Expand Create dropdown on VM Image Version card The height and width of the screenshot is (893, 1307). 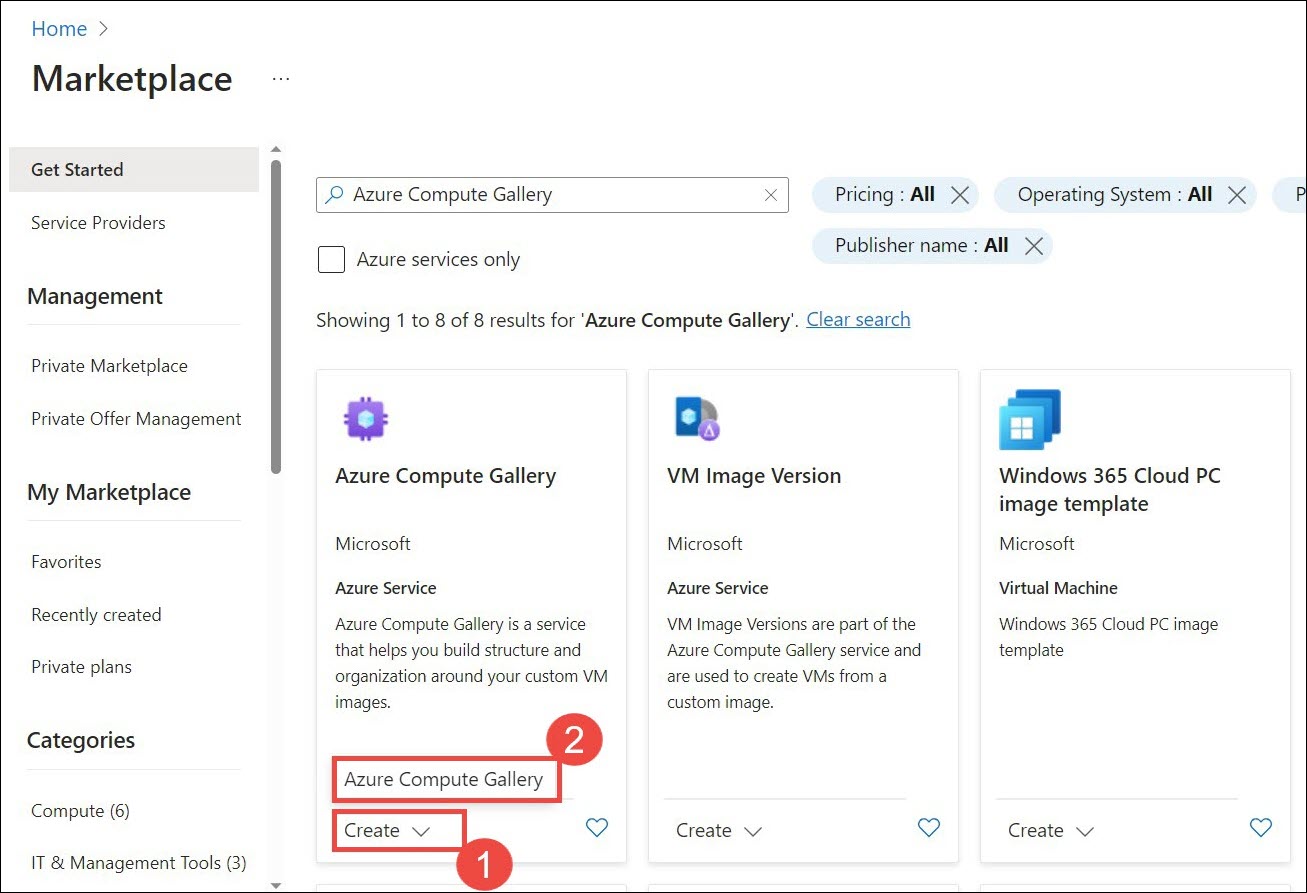point(719,831)
